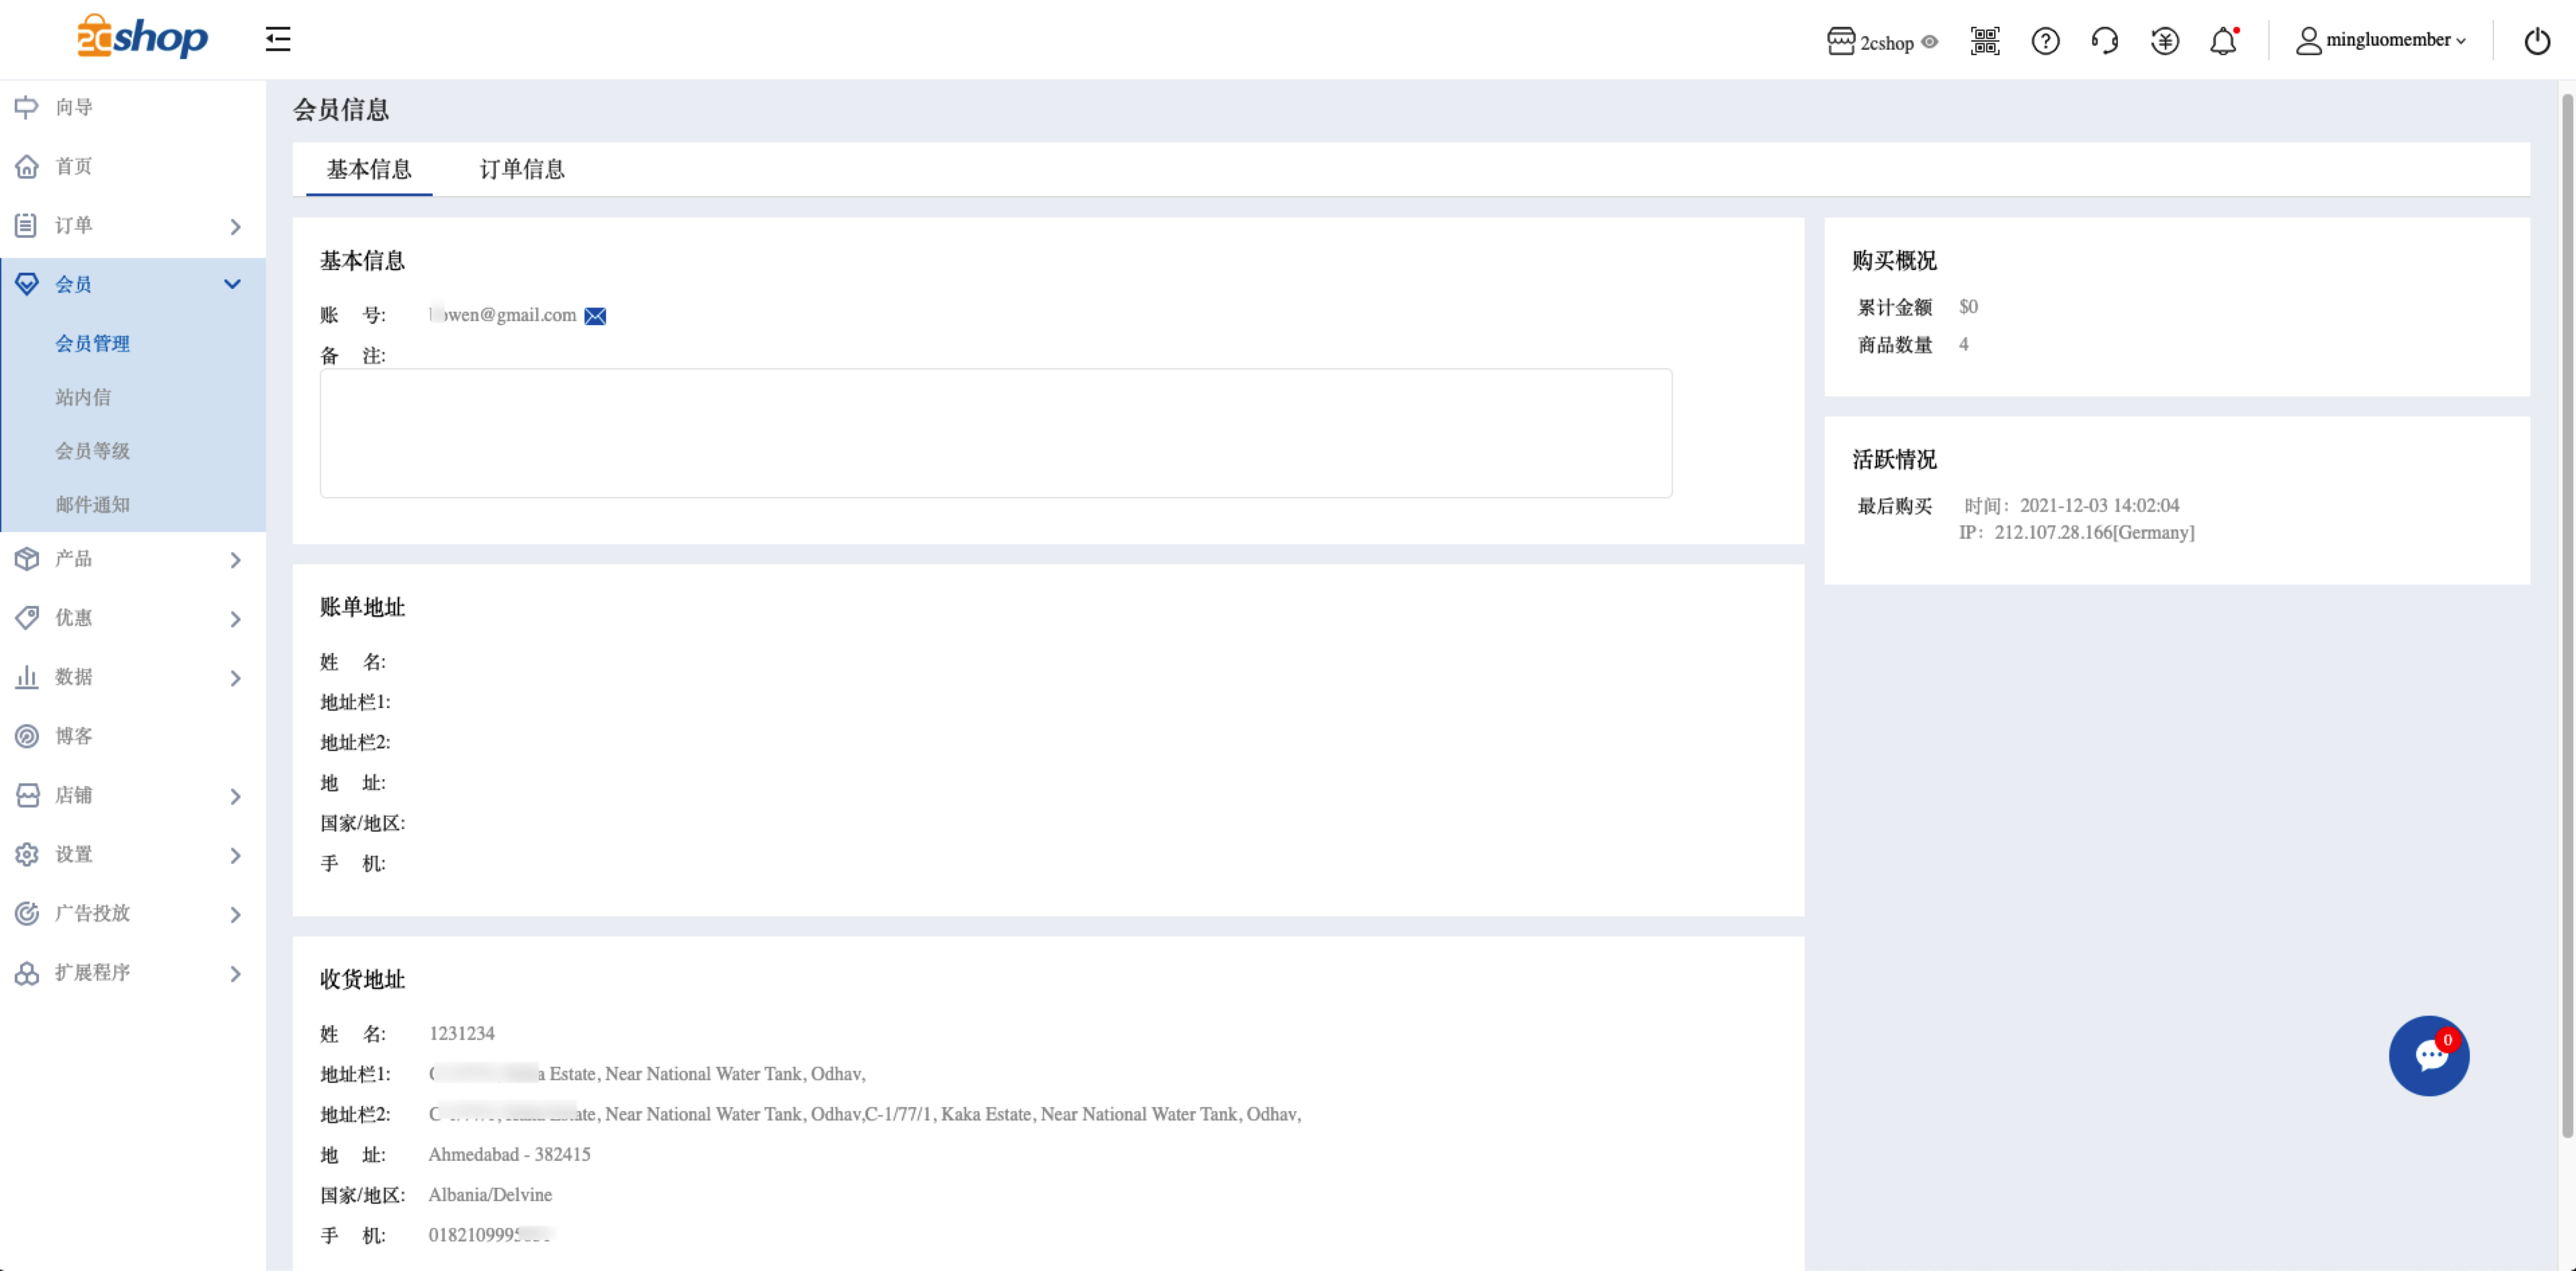Click the Ahmedabad - 382415 address text

click(x=509, y=1154)
